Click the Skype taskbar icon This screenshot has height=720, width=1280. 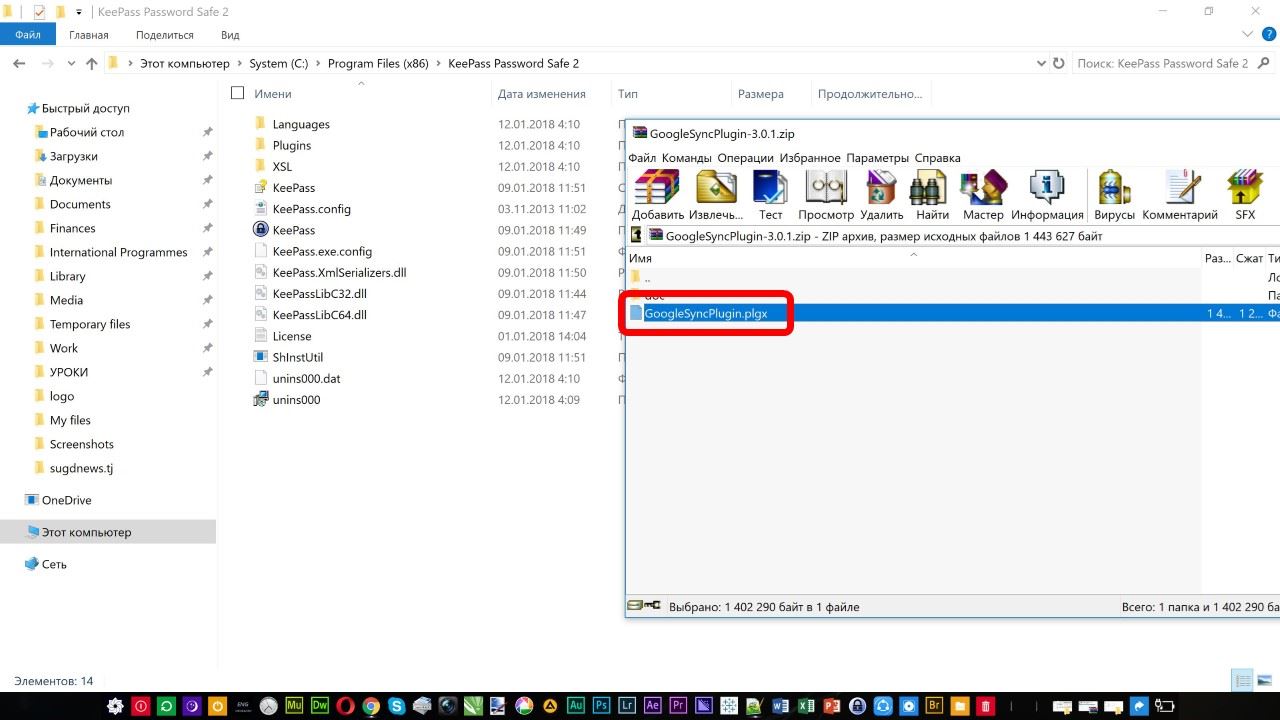click(x=397, y=706)
